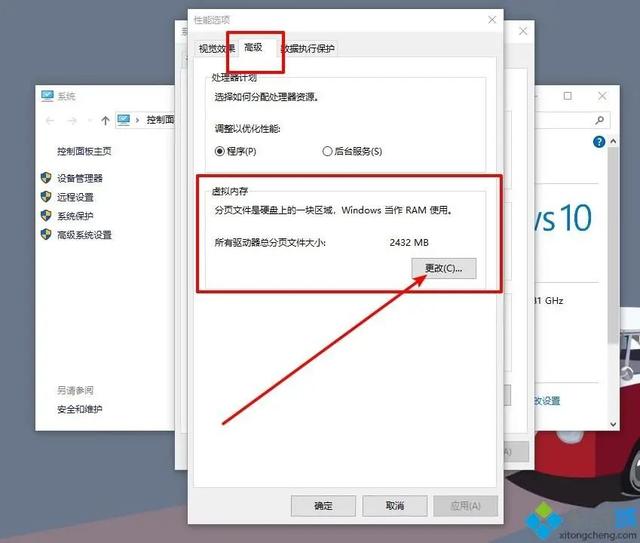The height and width of the screenshot is (543, 640).
Task: Click the System window title icon
Action: 47,96
